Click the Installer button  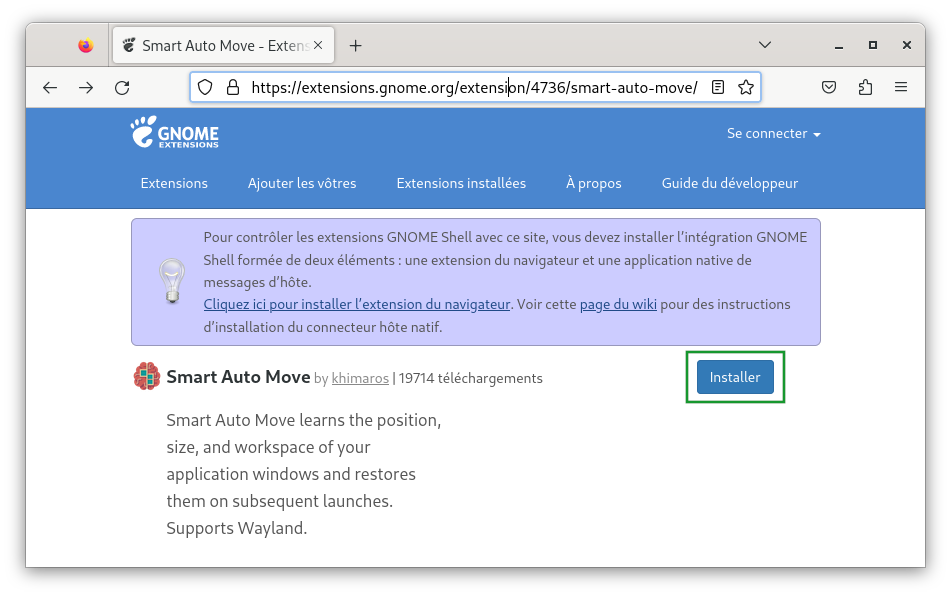tap(735, 377)
